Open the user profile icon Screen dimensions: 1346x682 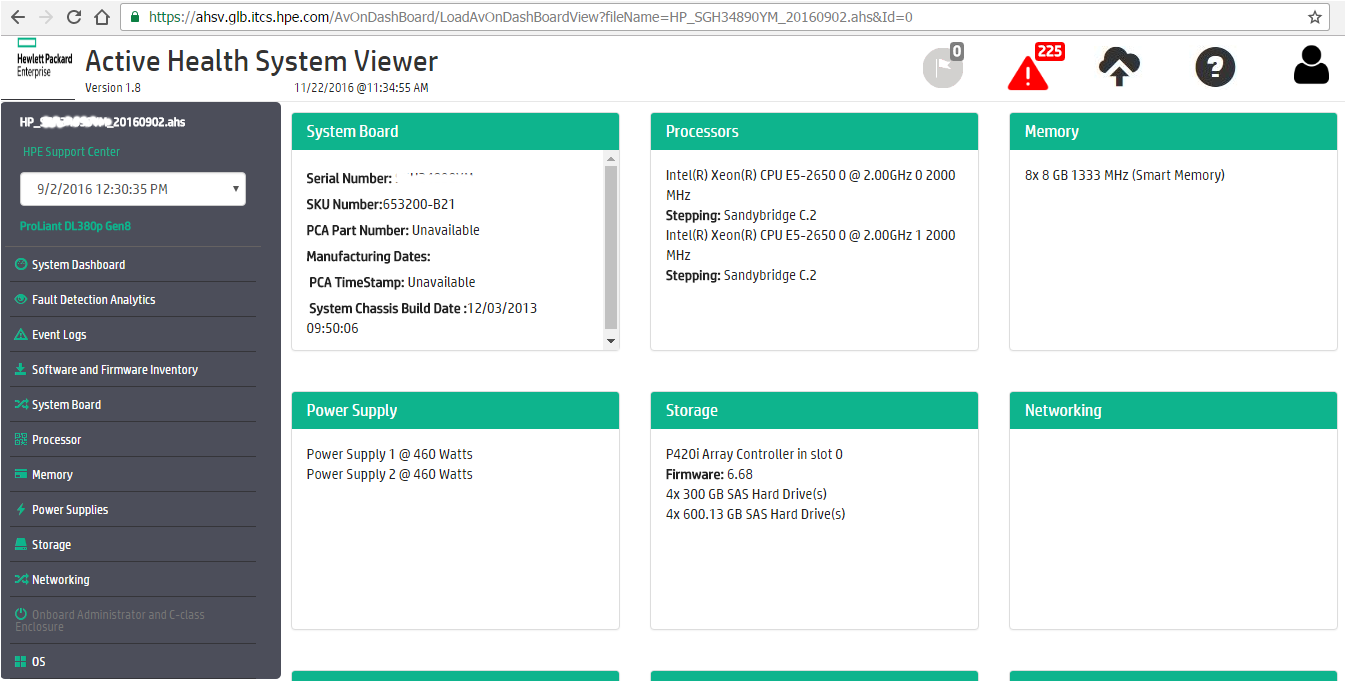pyautogui.click(x=1311, y=65)
